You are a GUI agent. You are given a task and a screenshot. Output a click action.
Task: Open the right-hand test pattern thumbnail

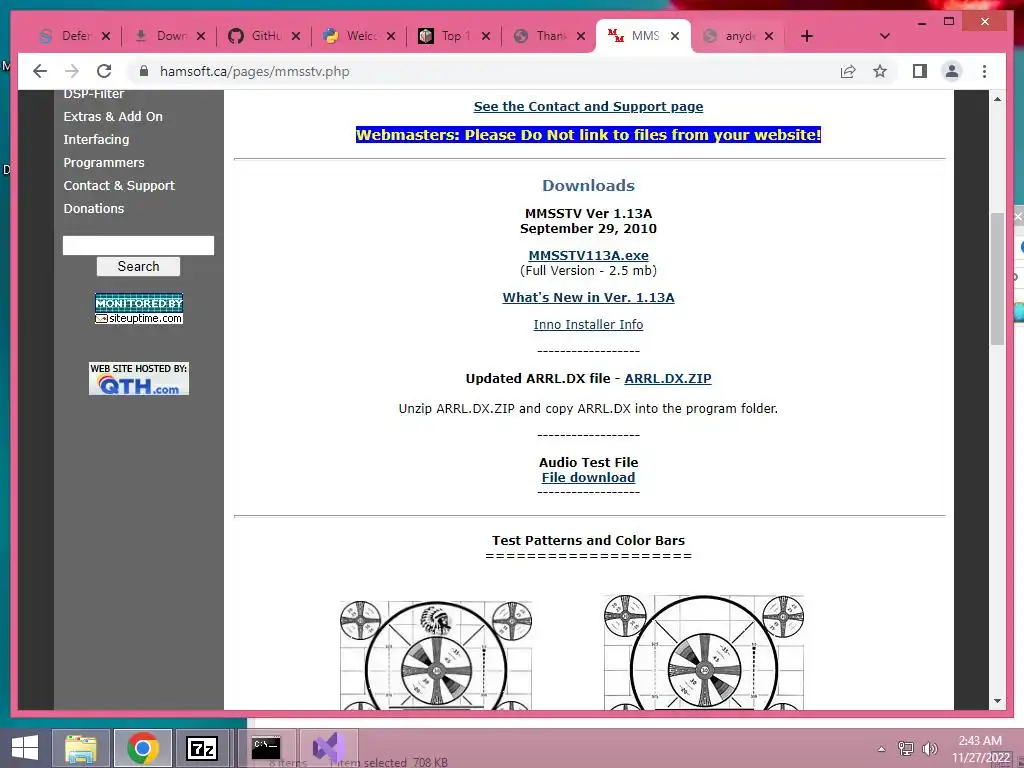(704, 652)
